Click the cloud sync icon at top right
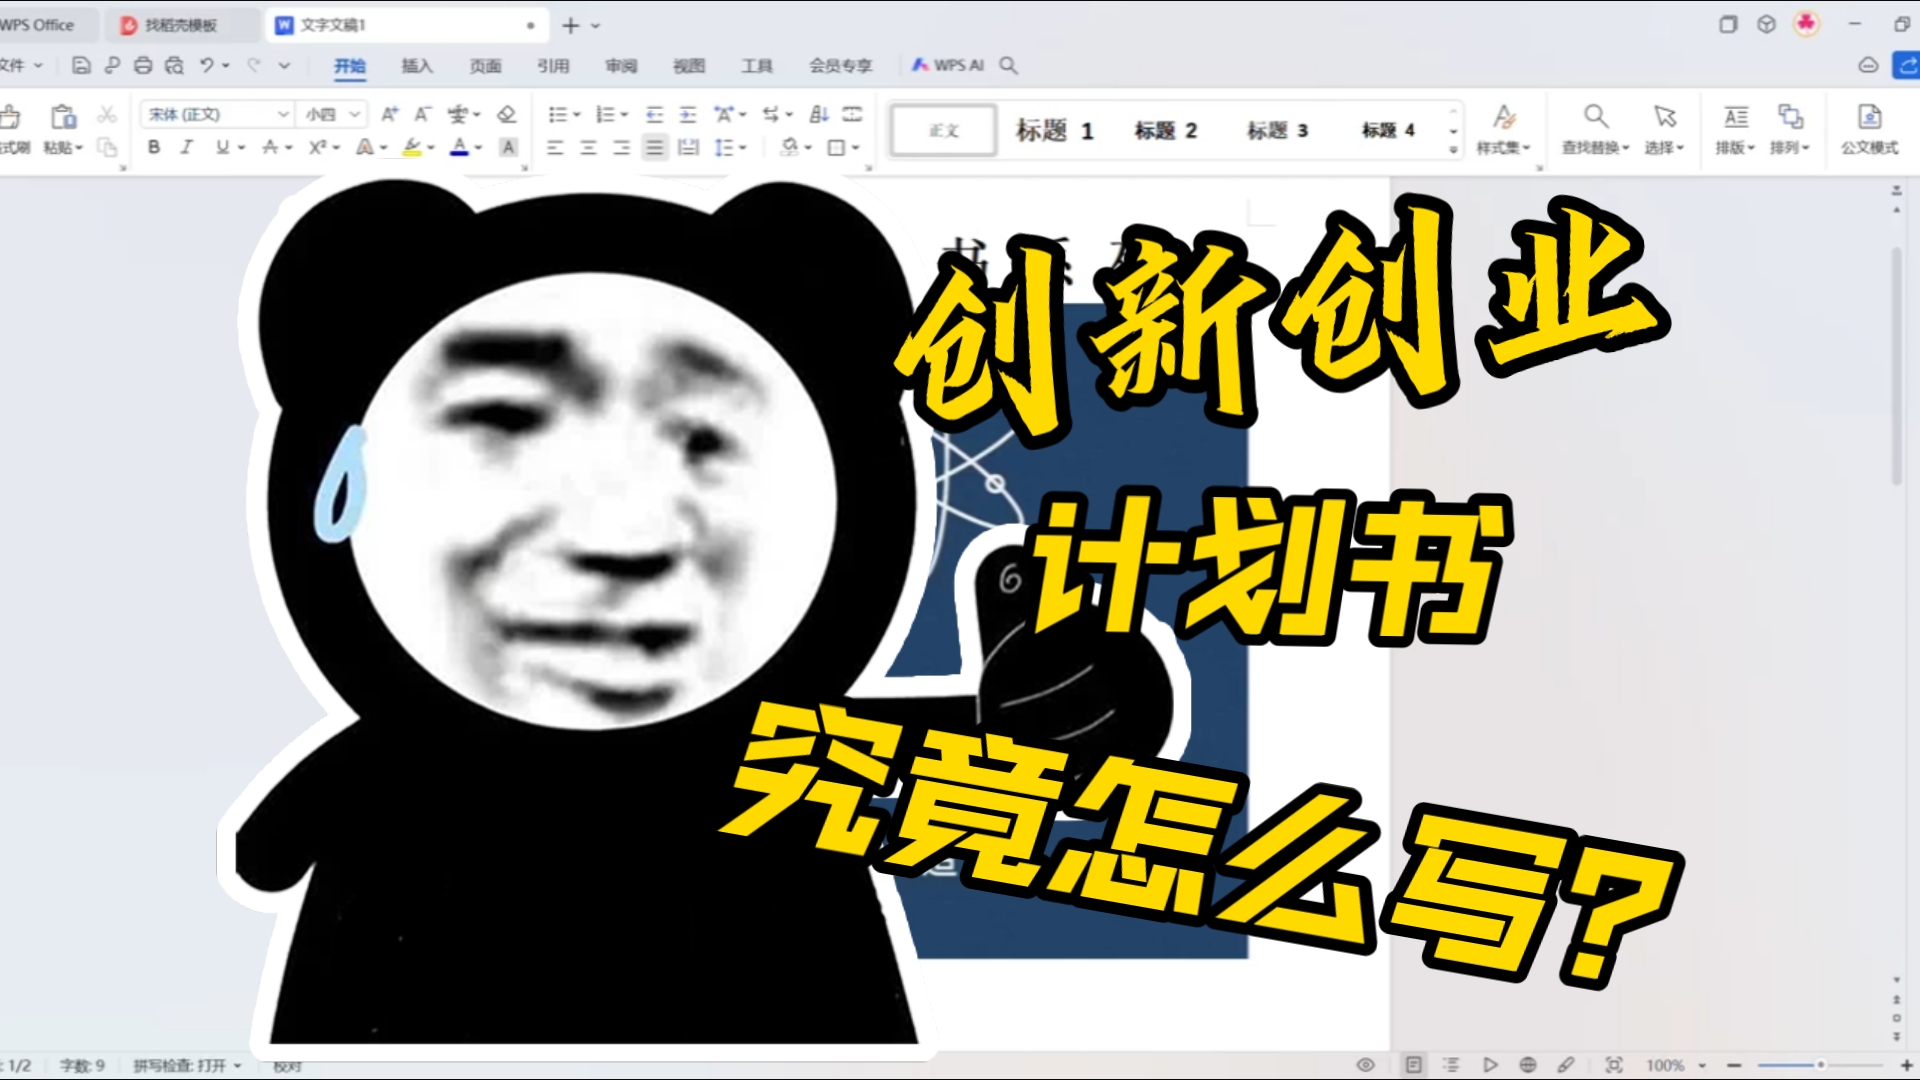Image resolution: width=1920 pixels, height=1080 pixels. click(x=1868, y=66)
